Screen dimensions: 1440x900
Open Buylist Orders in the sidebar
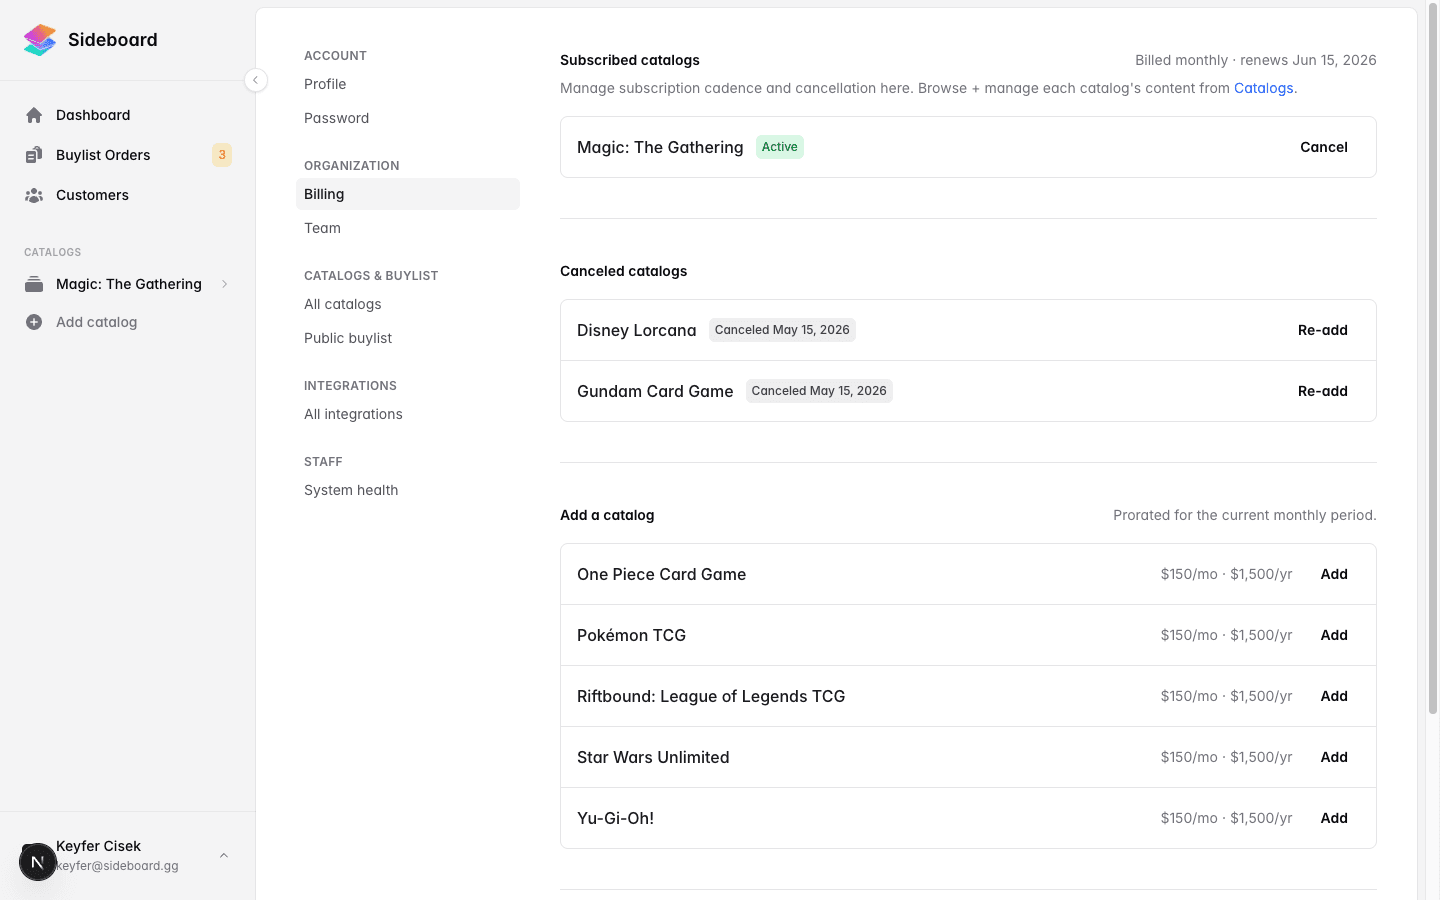click(103, 155)
